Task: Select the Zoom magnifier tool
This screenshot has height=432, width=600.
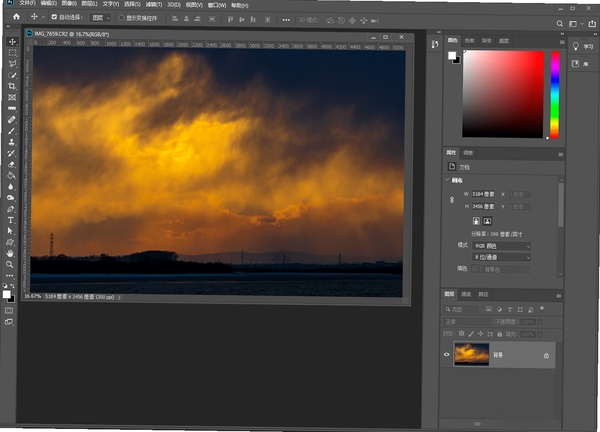Action: [10, 264]
